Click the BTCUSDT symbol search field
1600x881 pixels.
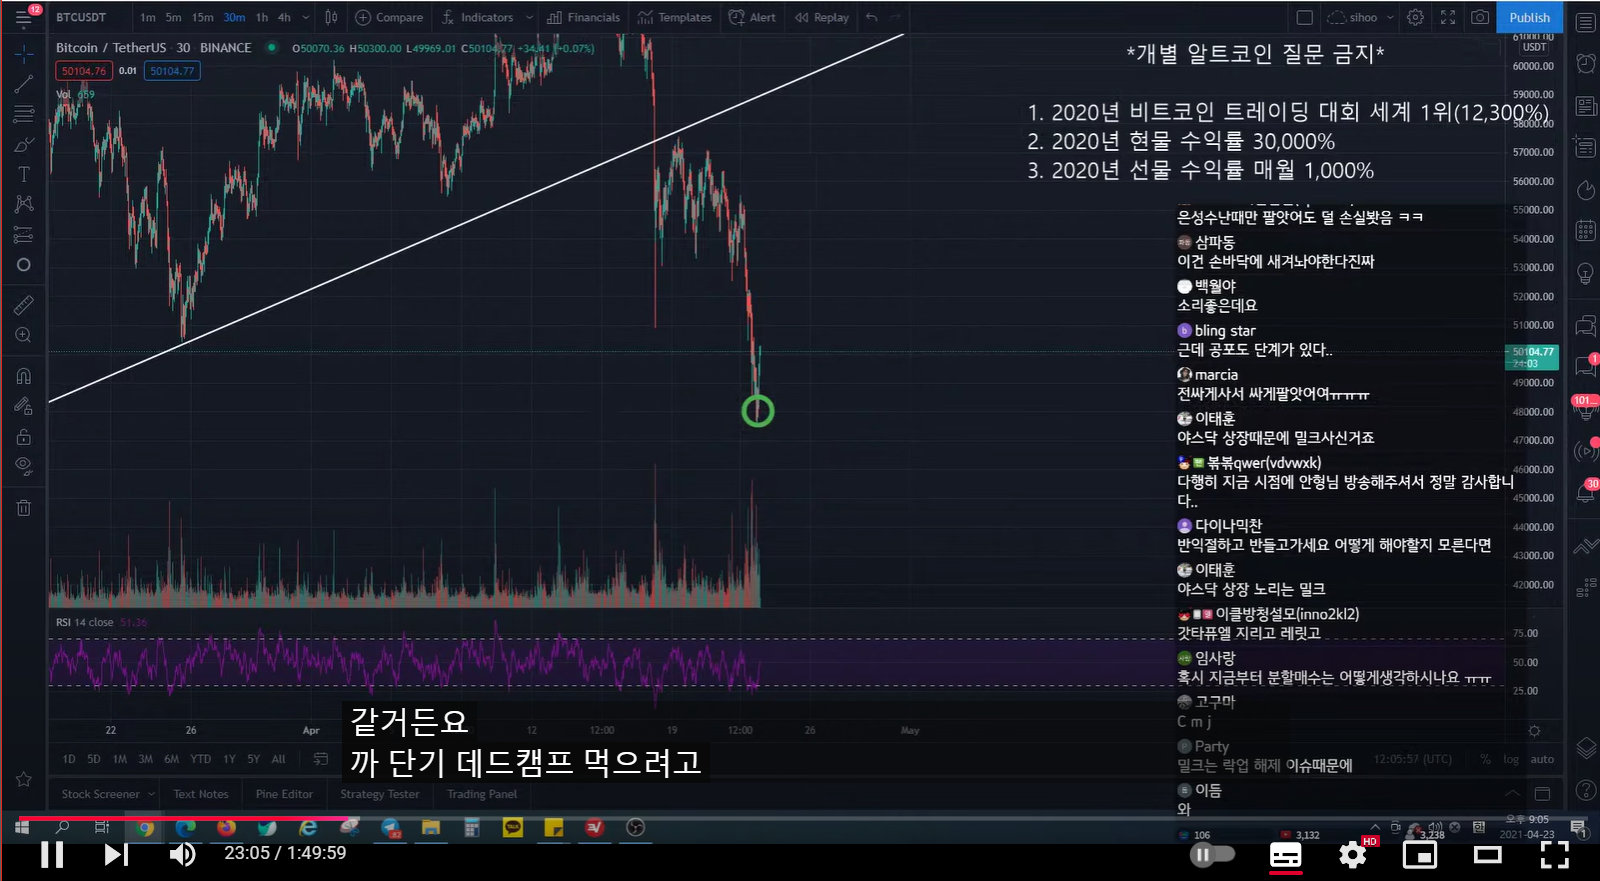coord(82,17)
